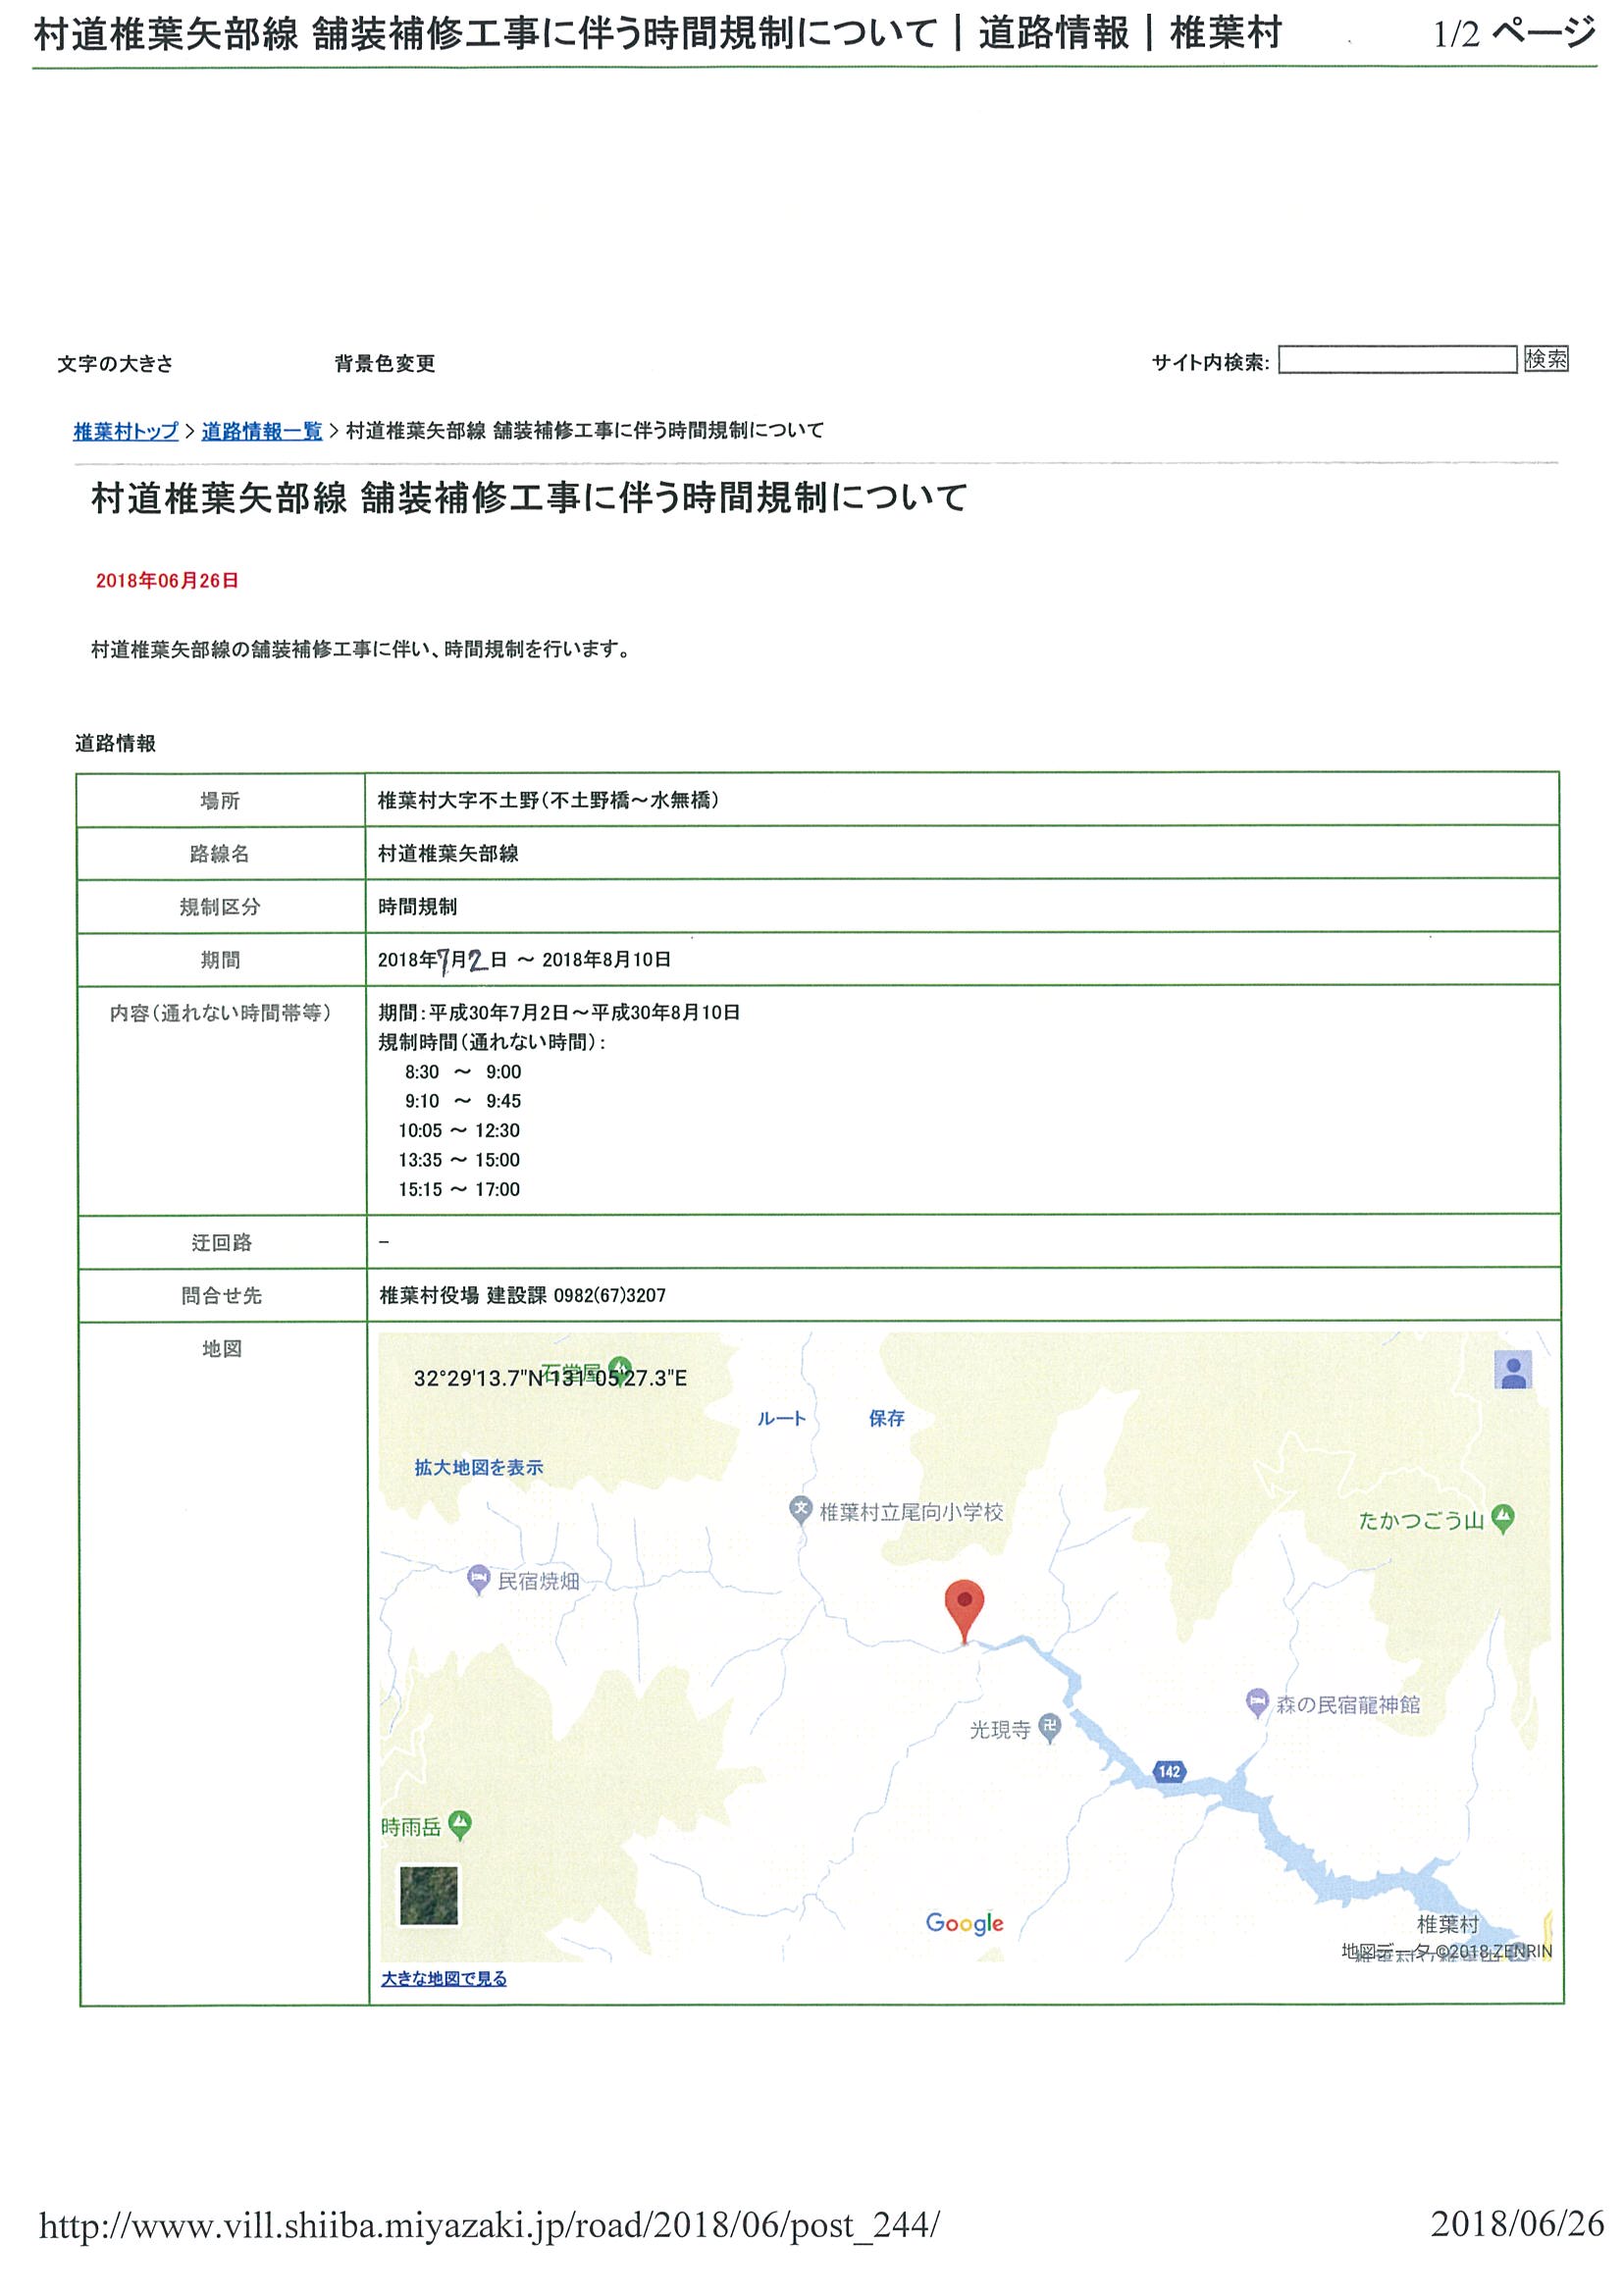Click the footer URL http://www.vill.shiiba.miyazaki.jp/road/2018/06/post_244/

(489, 2224)
